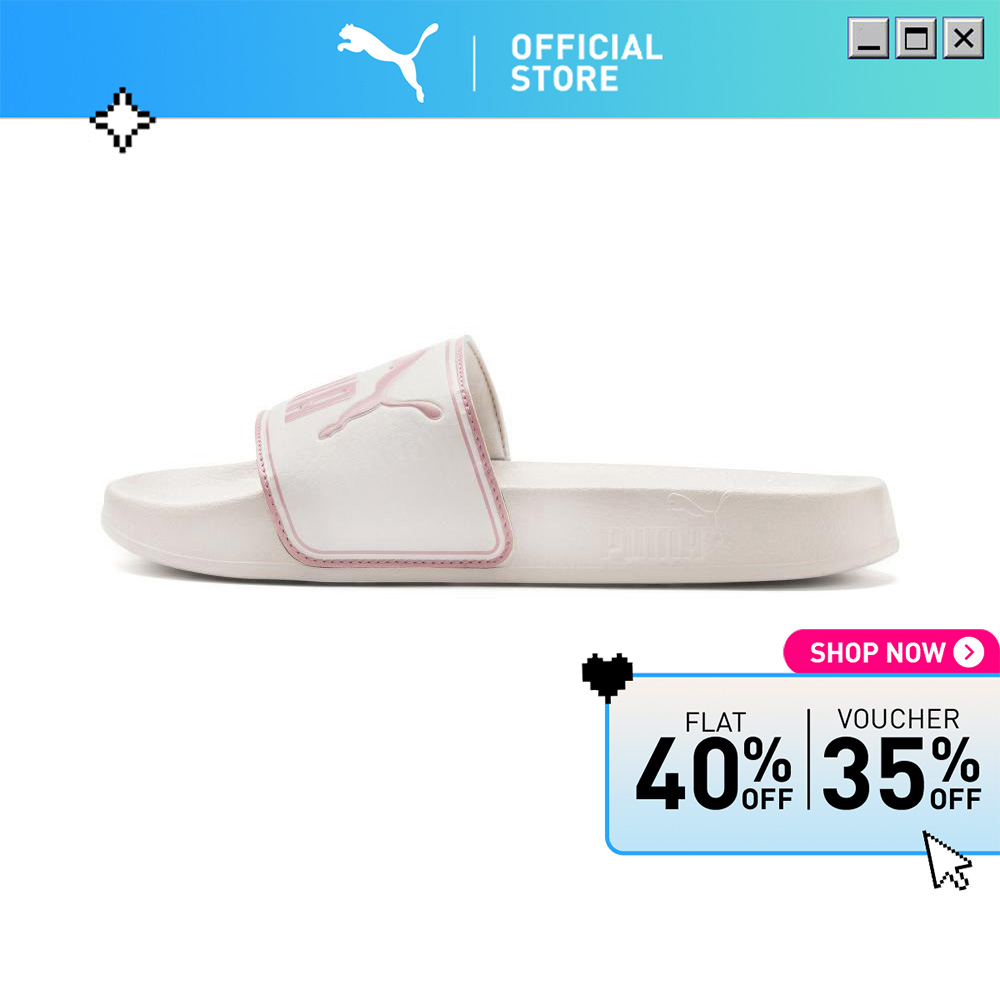
Task: Click the pixelated mouse cursor icon
Action: pos(947,860)
